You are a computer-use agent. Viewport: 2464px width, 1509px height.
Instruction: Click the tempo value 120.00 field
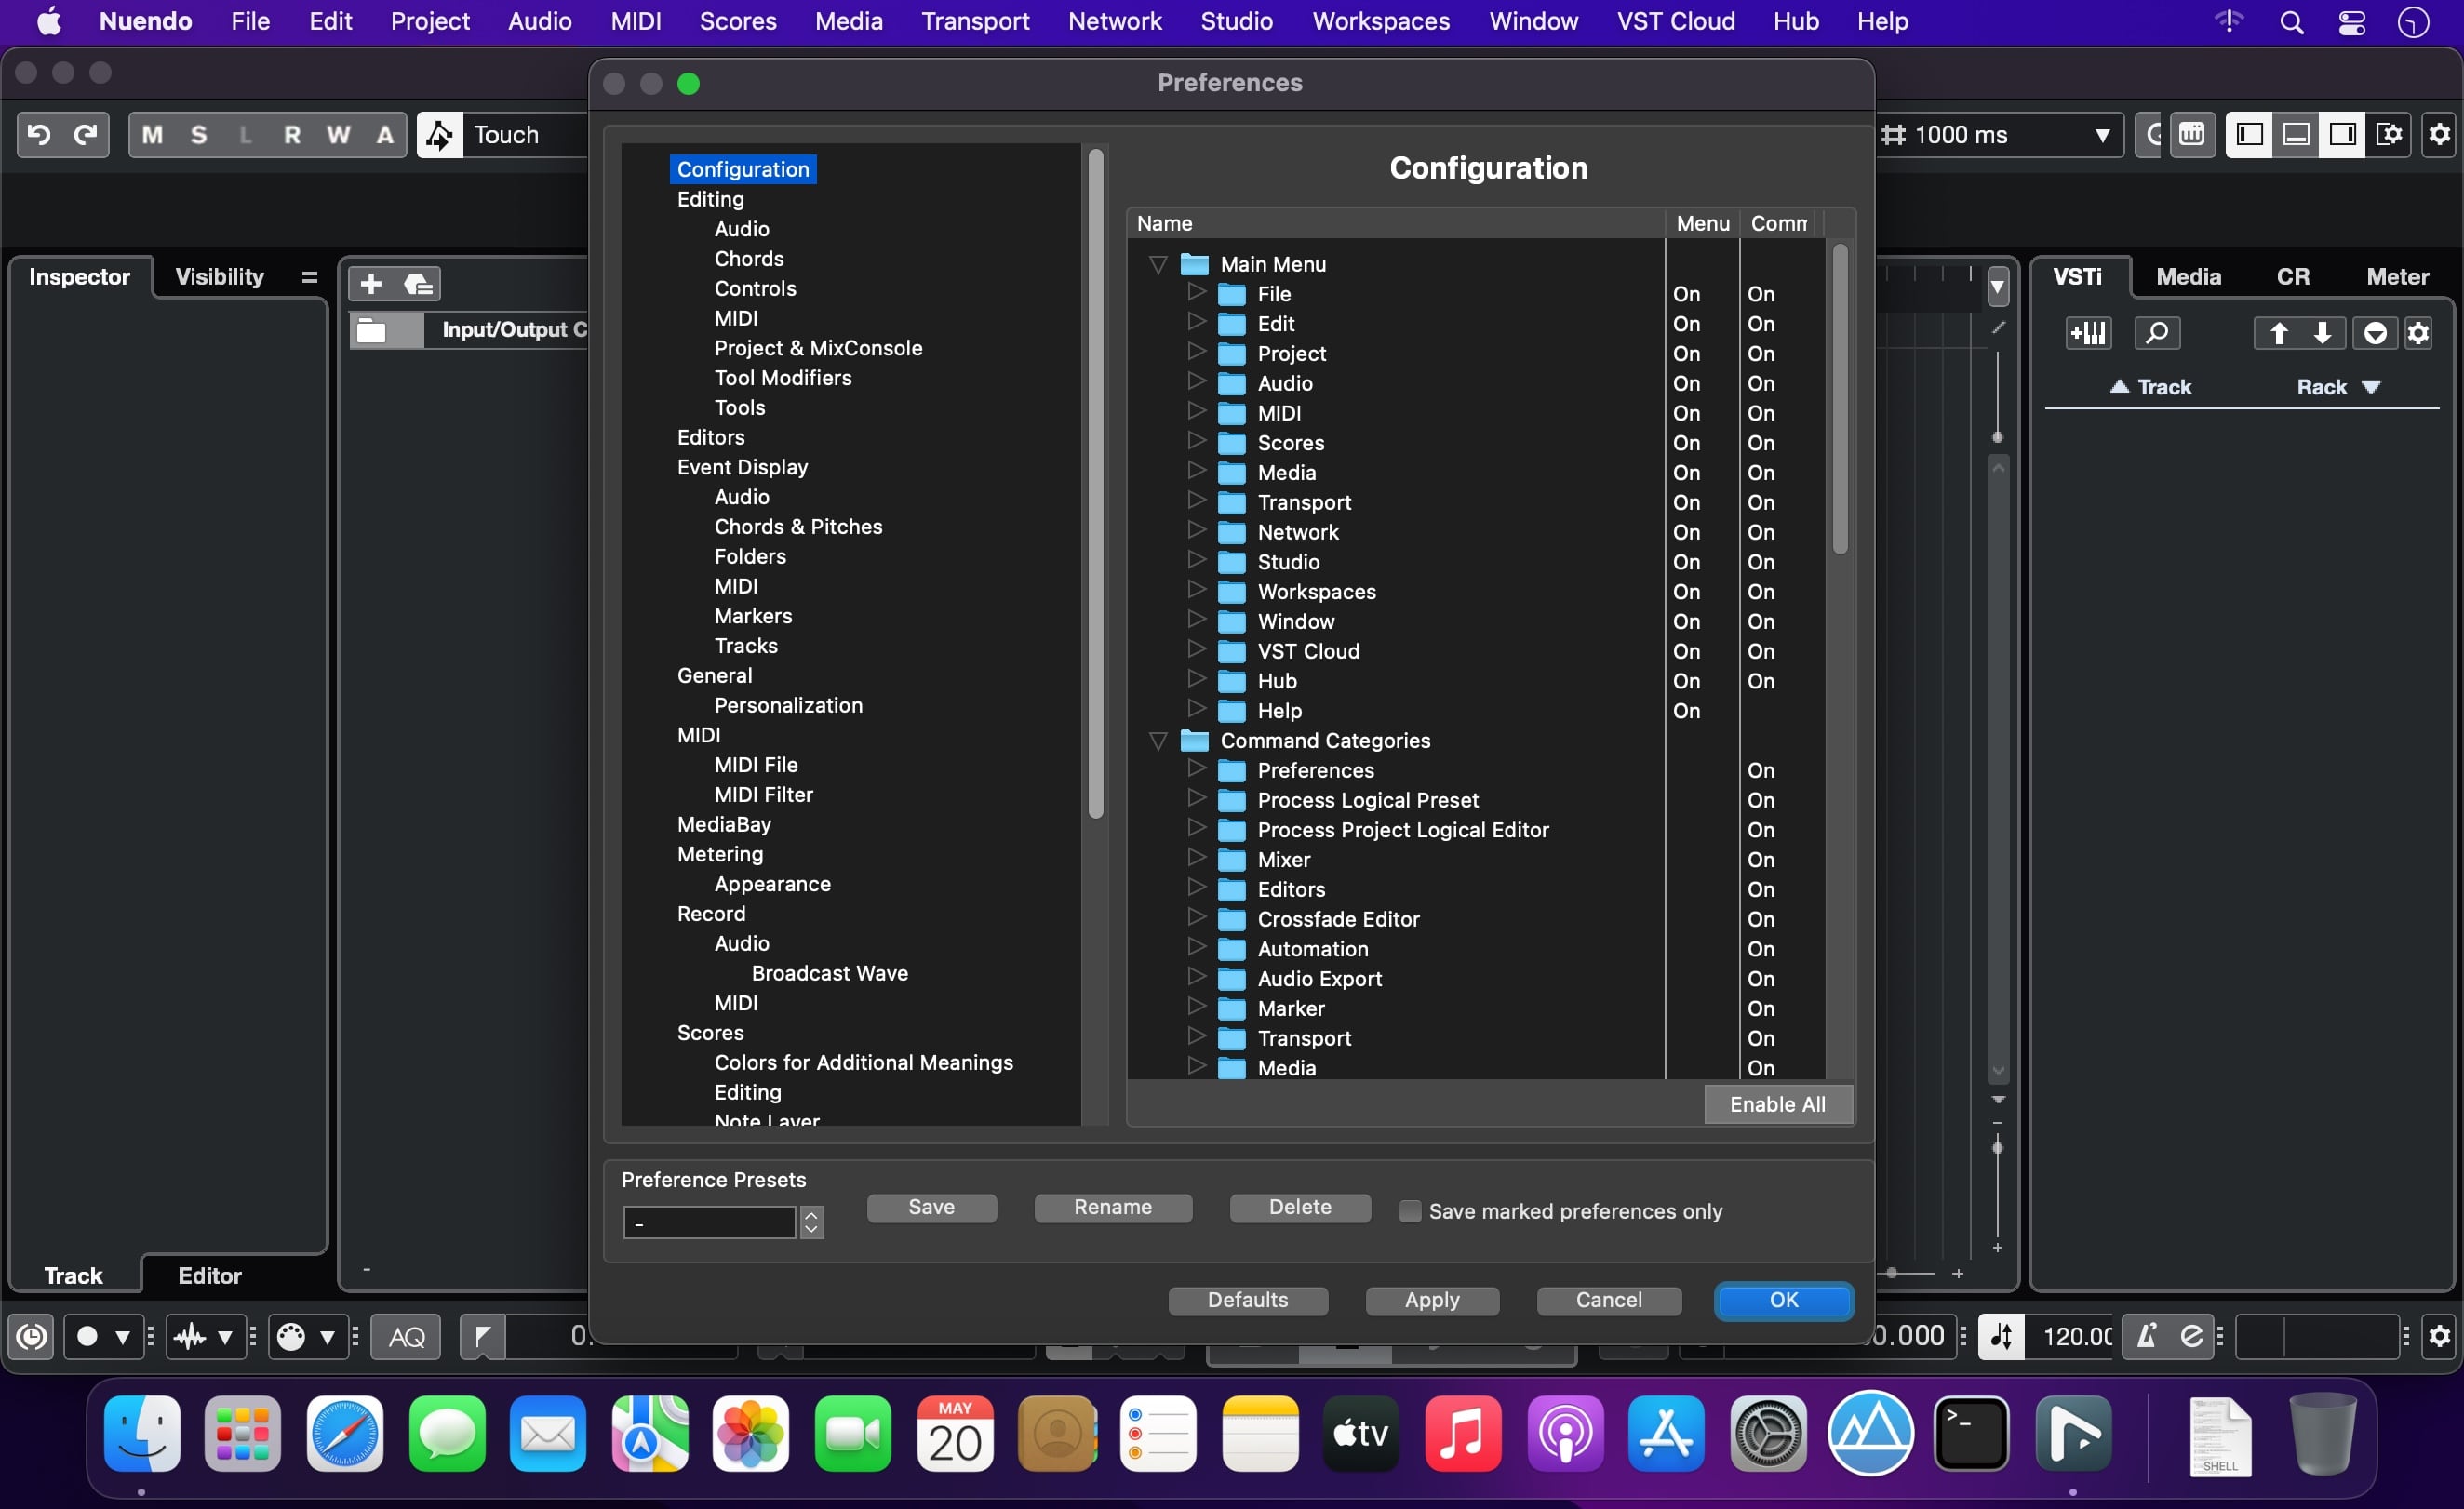pos(2075,1336)
